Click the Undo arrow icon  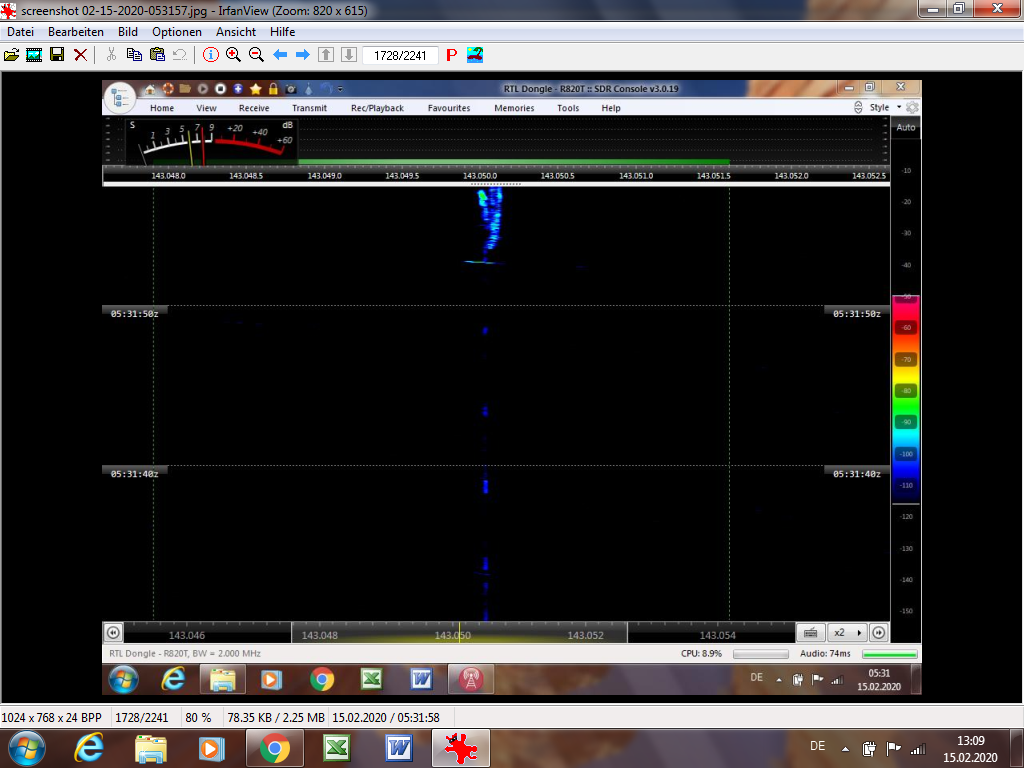[x=180, y=55]
